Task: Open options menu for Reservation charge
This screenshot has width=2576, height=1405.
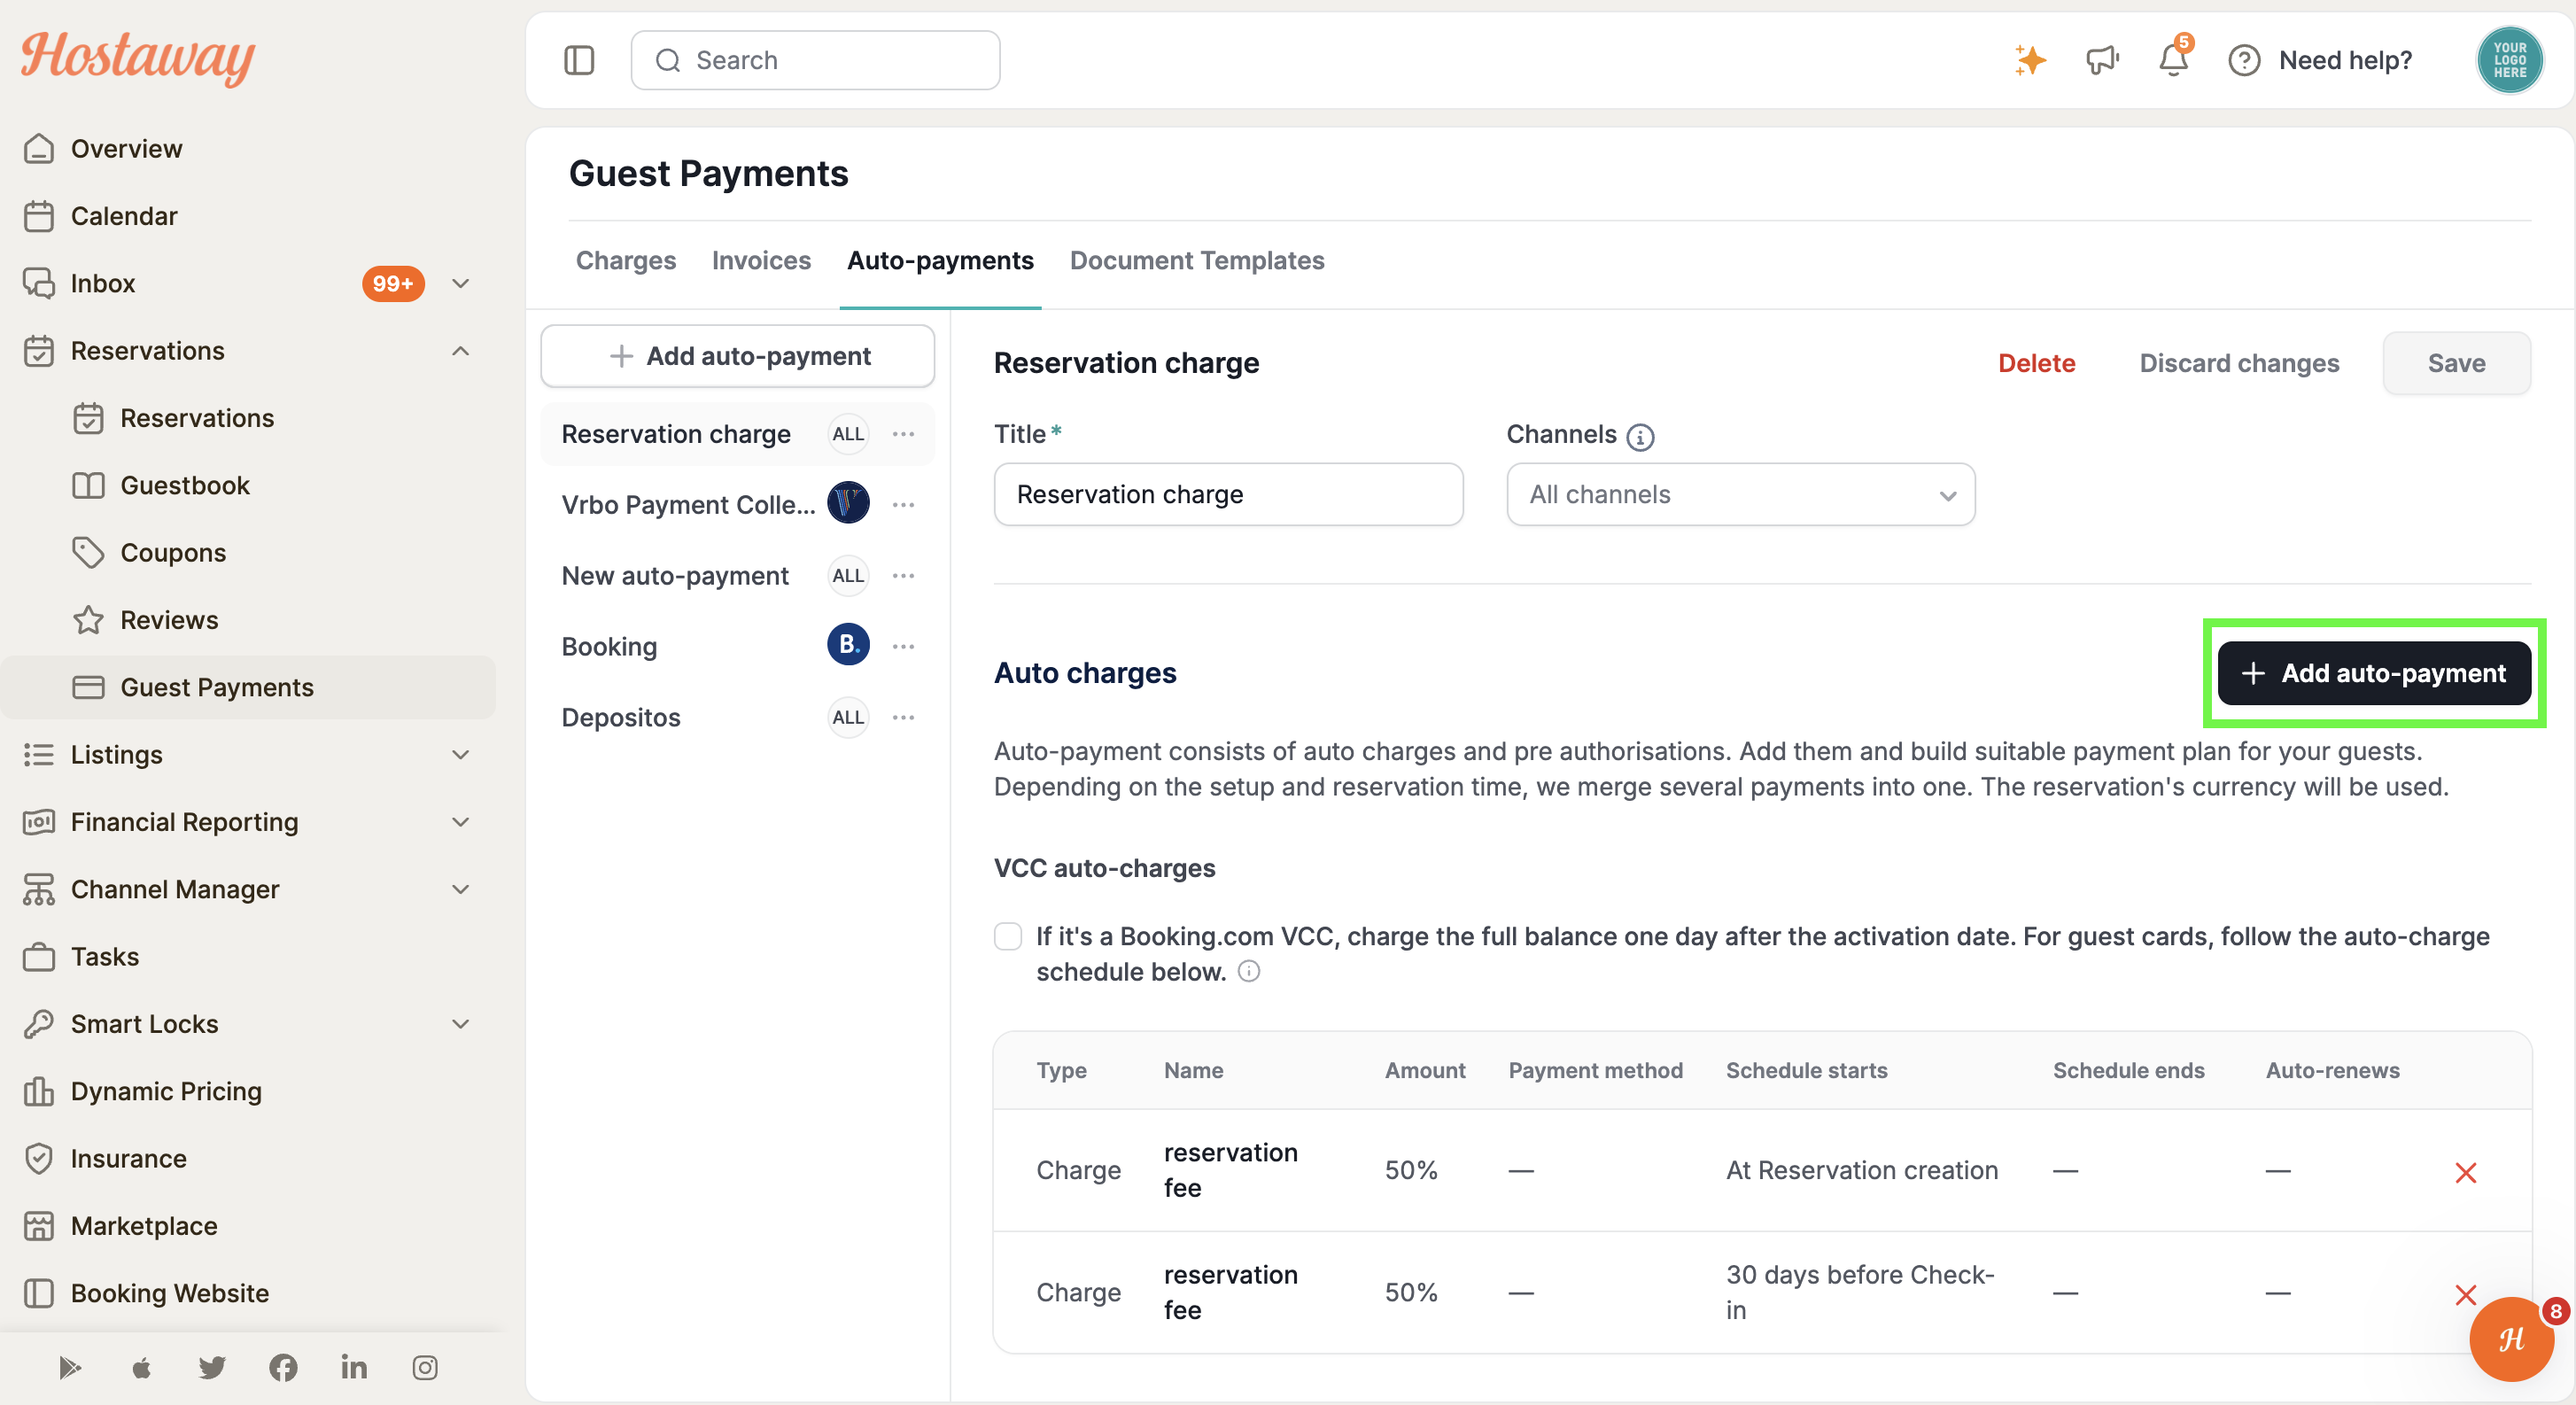Action: [903, 434]
